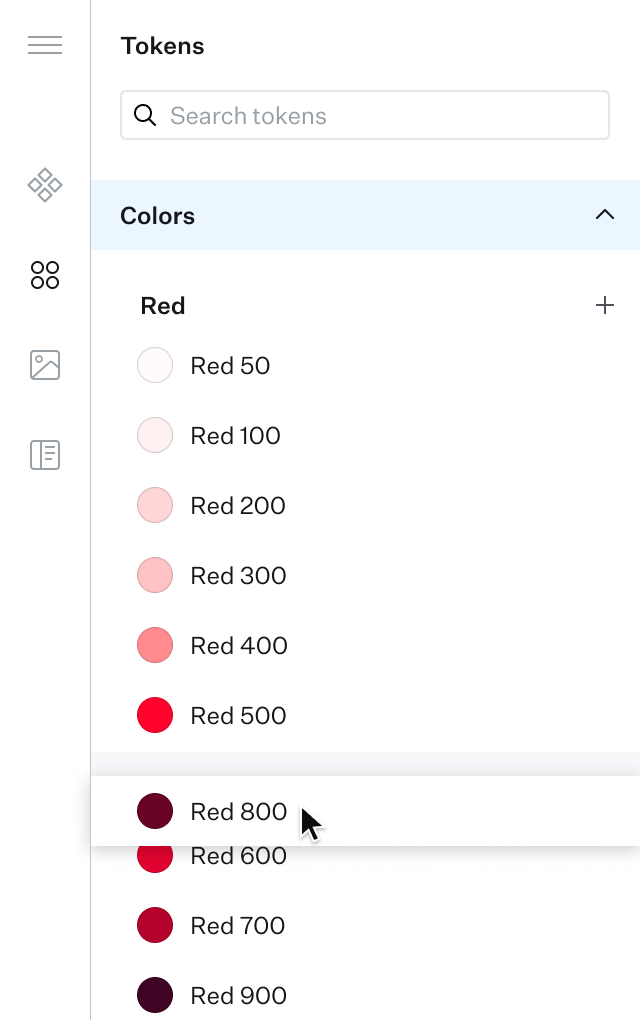Open the hamburger menu icon

[x=45, y=45]
